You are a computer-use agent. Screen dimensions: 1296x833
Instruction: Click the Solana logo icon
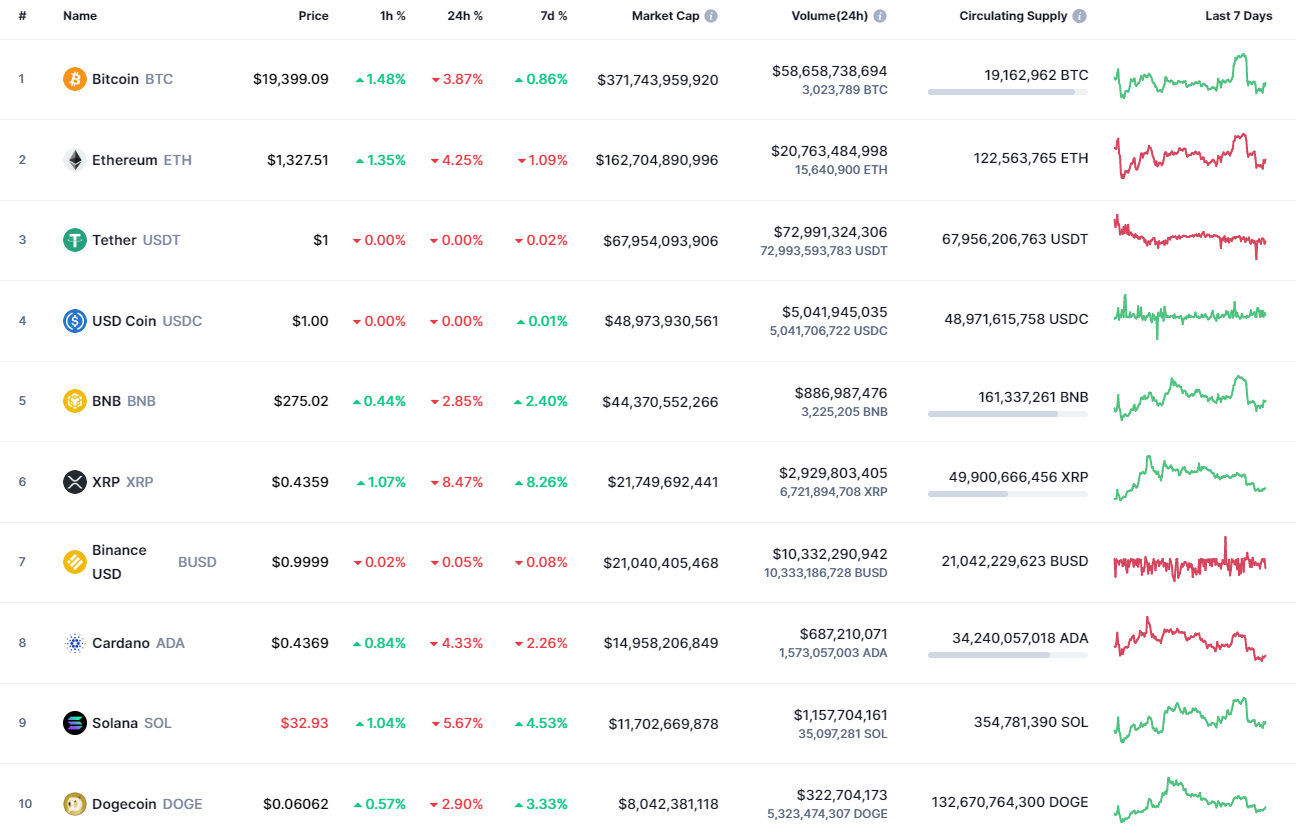pos(75,723)
